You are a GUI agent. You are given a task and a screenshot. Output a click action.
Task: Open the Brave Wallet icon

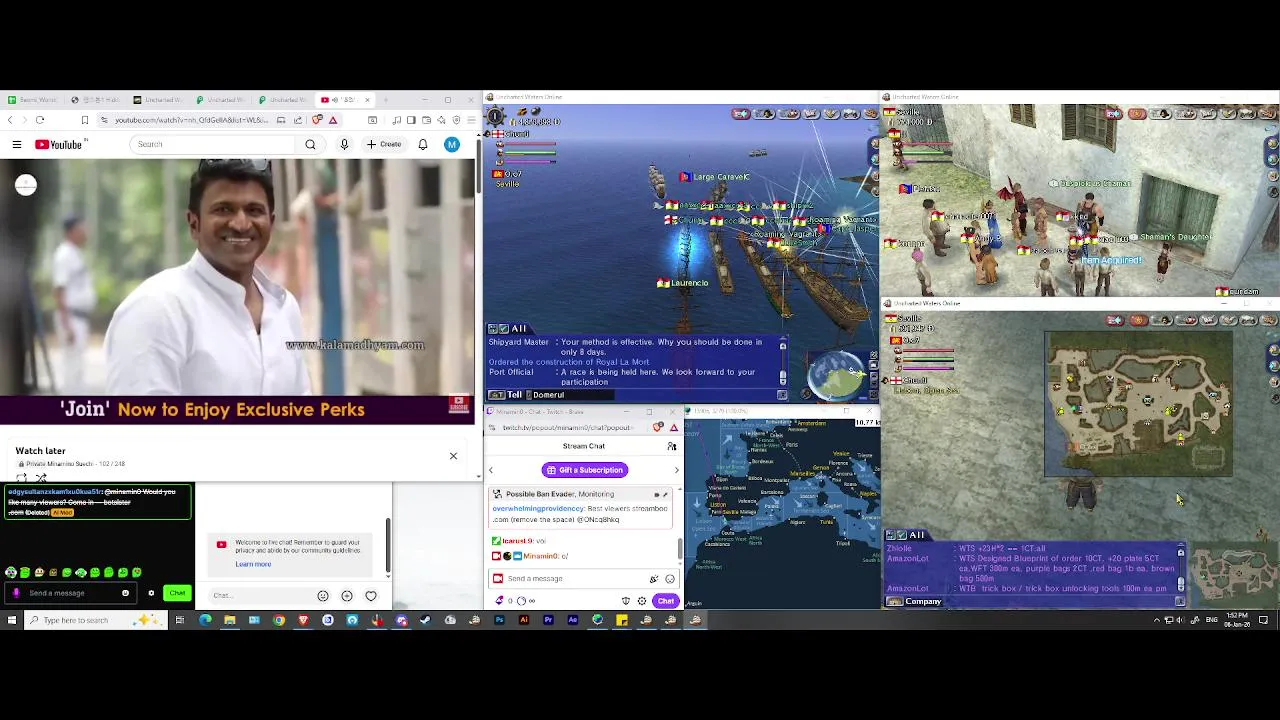(426, 120)
